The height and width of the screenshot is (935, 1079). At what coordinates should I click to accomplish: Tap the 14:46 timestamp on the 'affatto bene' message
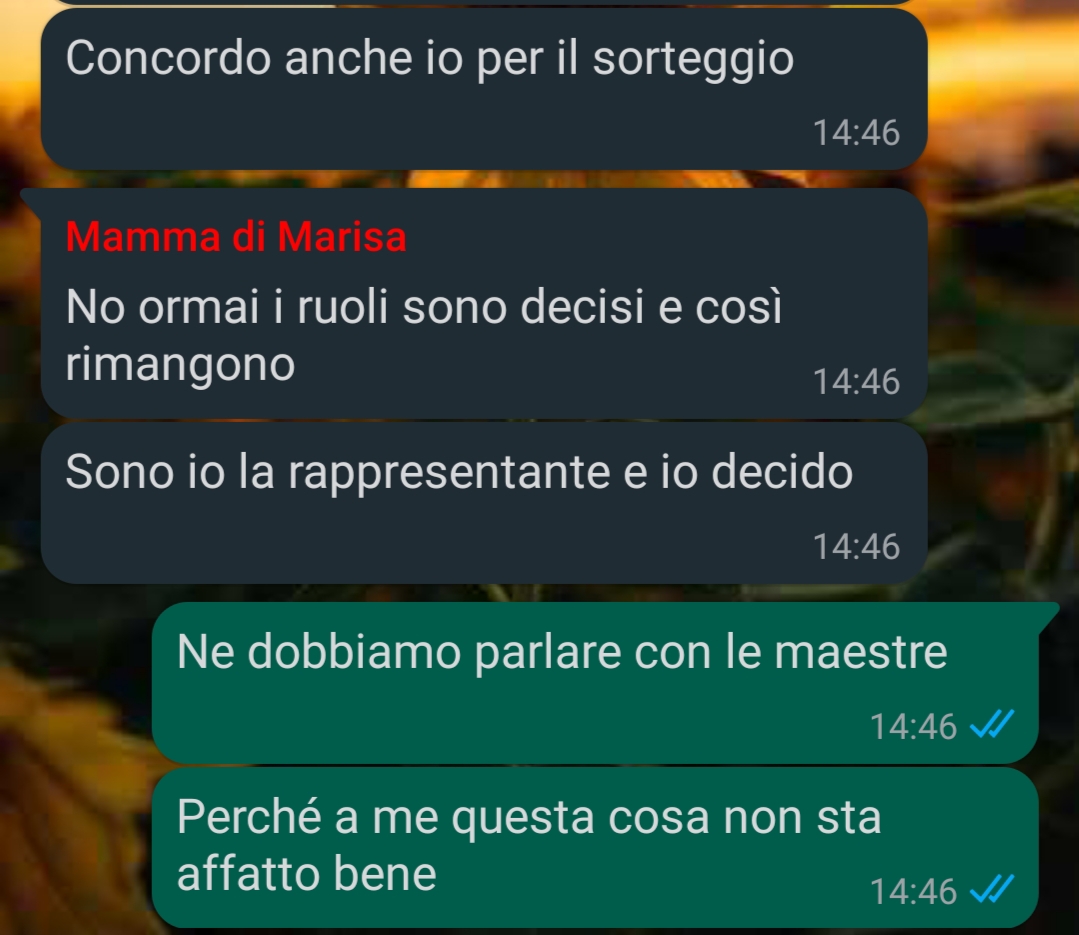tap(913, 892)
